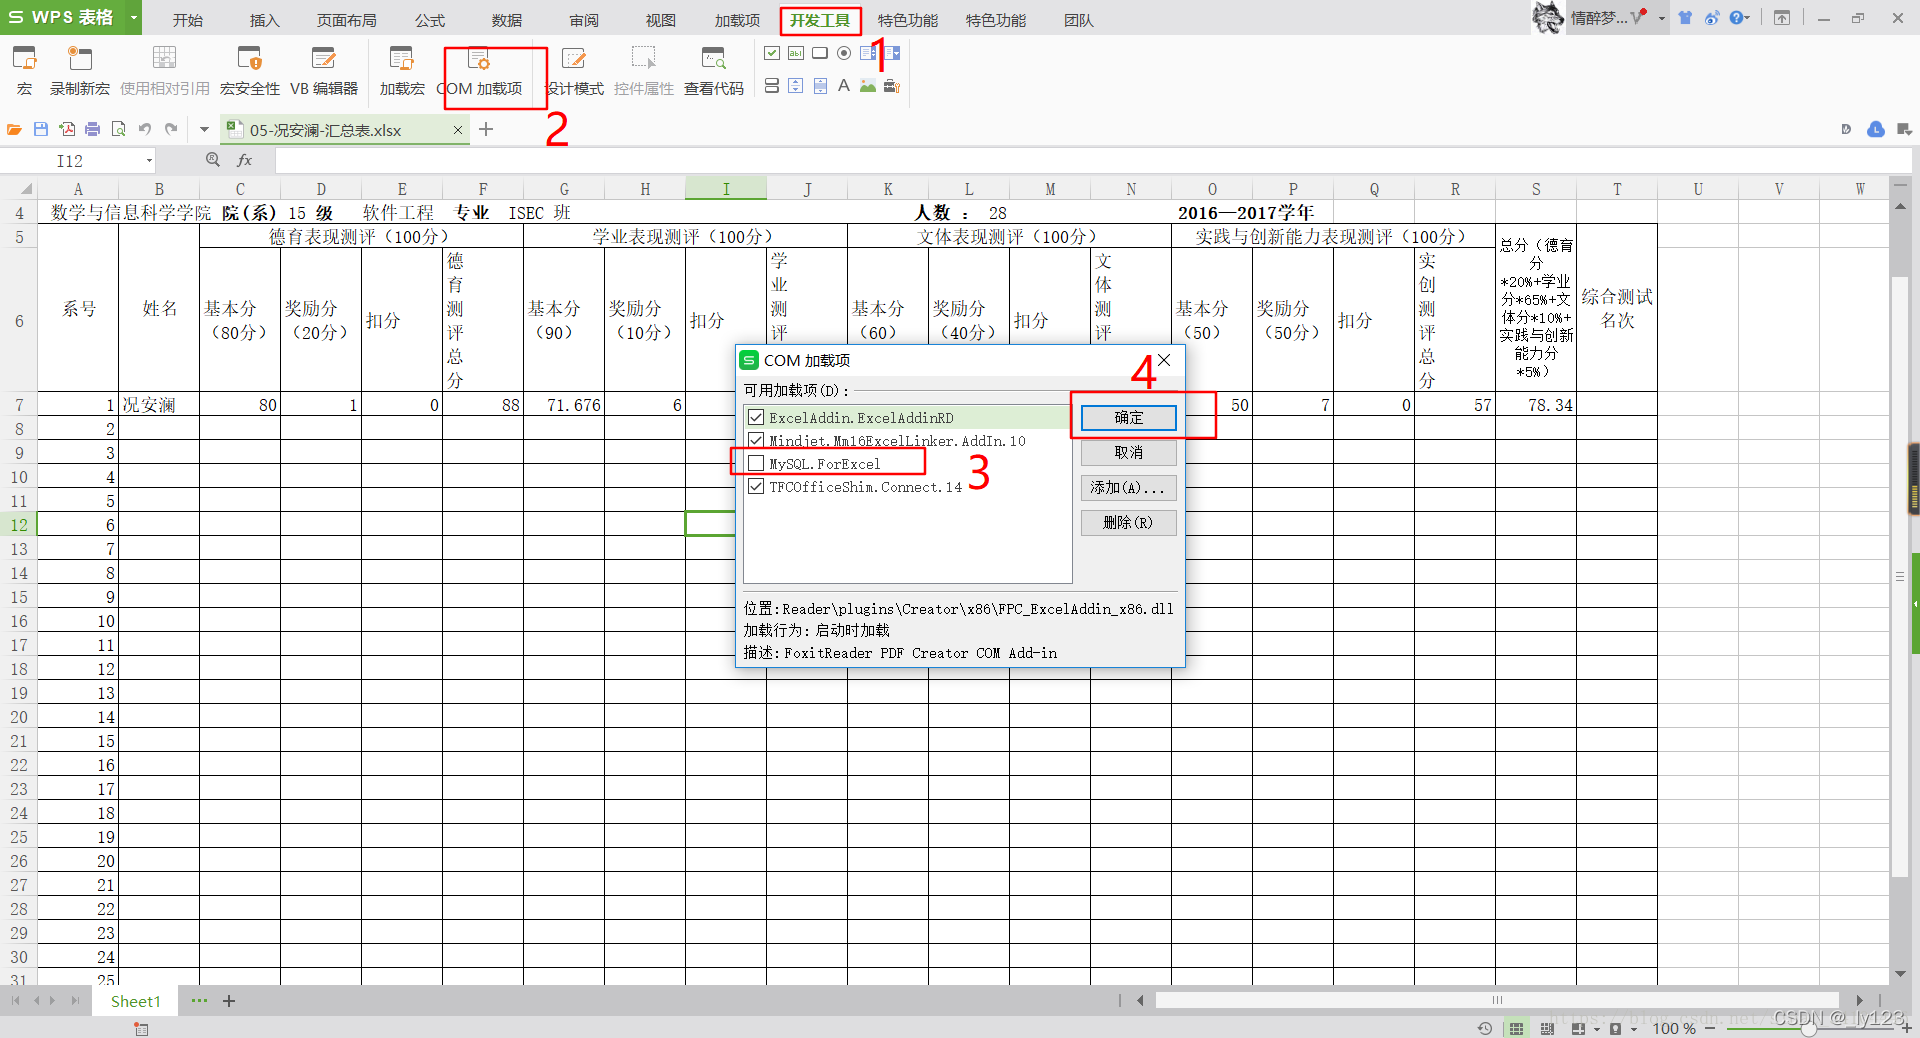The image size is (1920, 1038).
Task: Launch the VB 编辑器 editor
Action: pyautogui.click(x=324, y=70)
